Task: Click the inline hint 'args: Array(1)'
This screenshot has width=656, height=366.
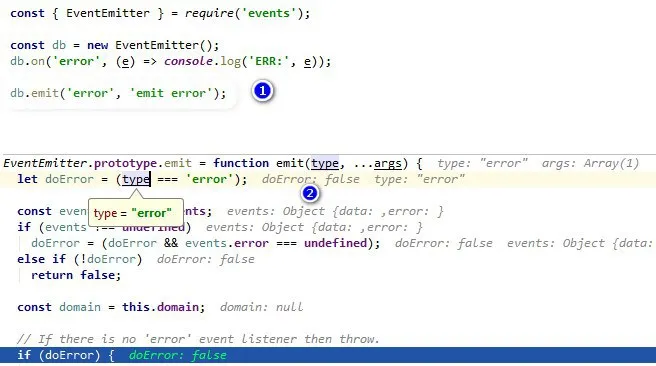Action: click(x=590, y=163)
